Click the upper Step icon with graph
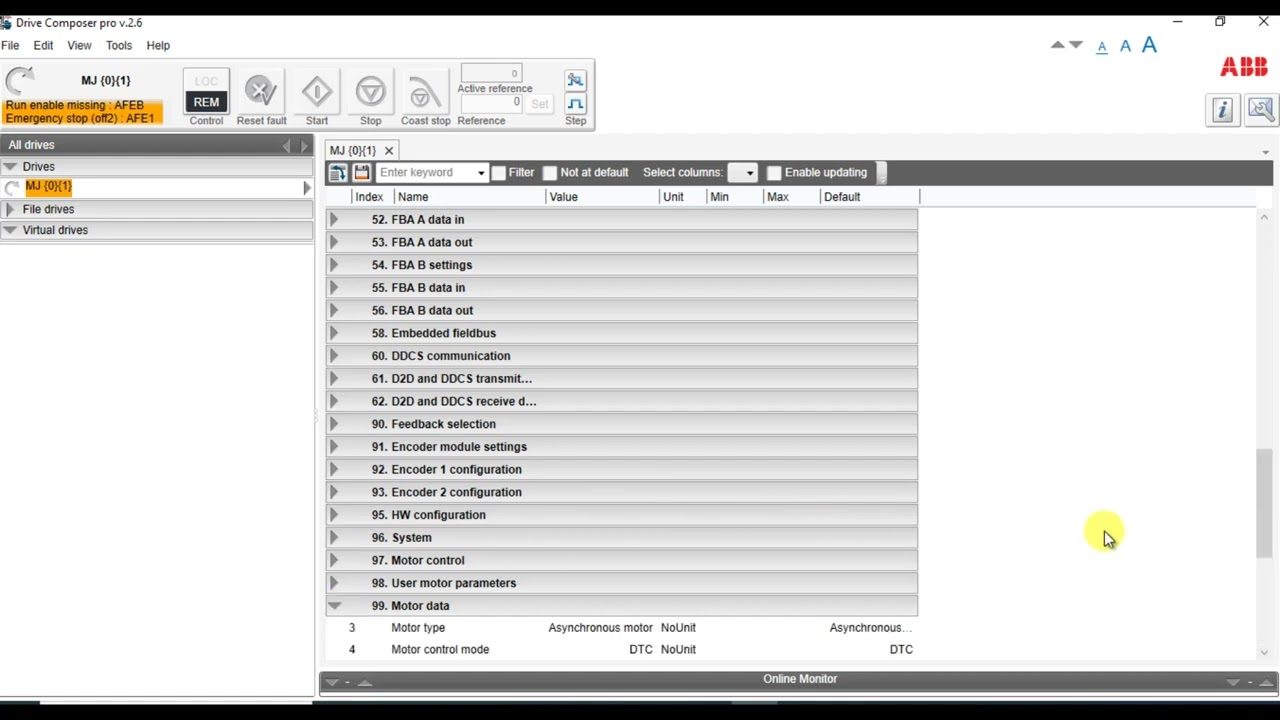 [575, 80]
